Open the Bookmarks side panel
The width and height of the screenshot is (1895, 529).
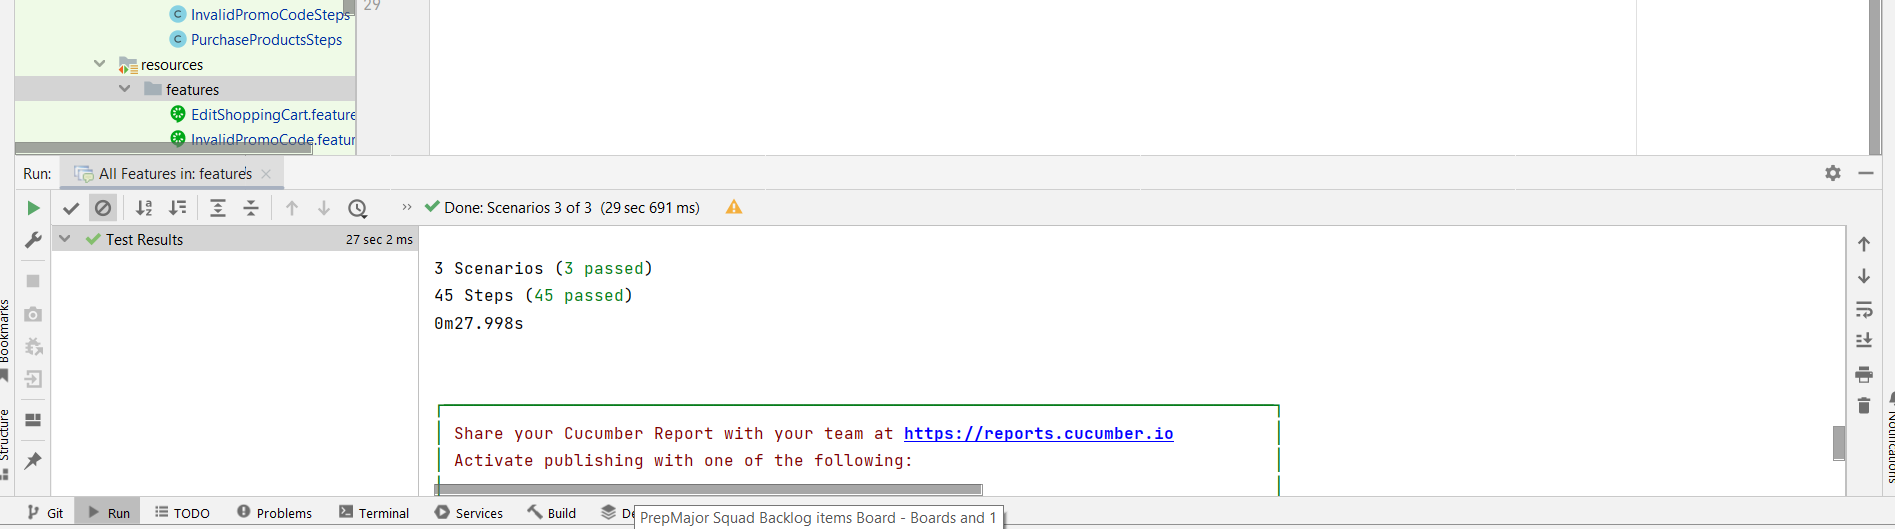click(x=5, y=338)
